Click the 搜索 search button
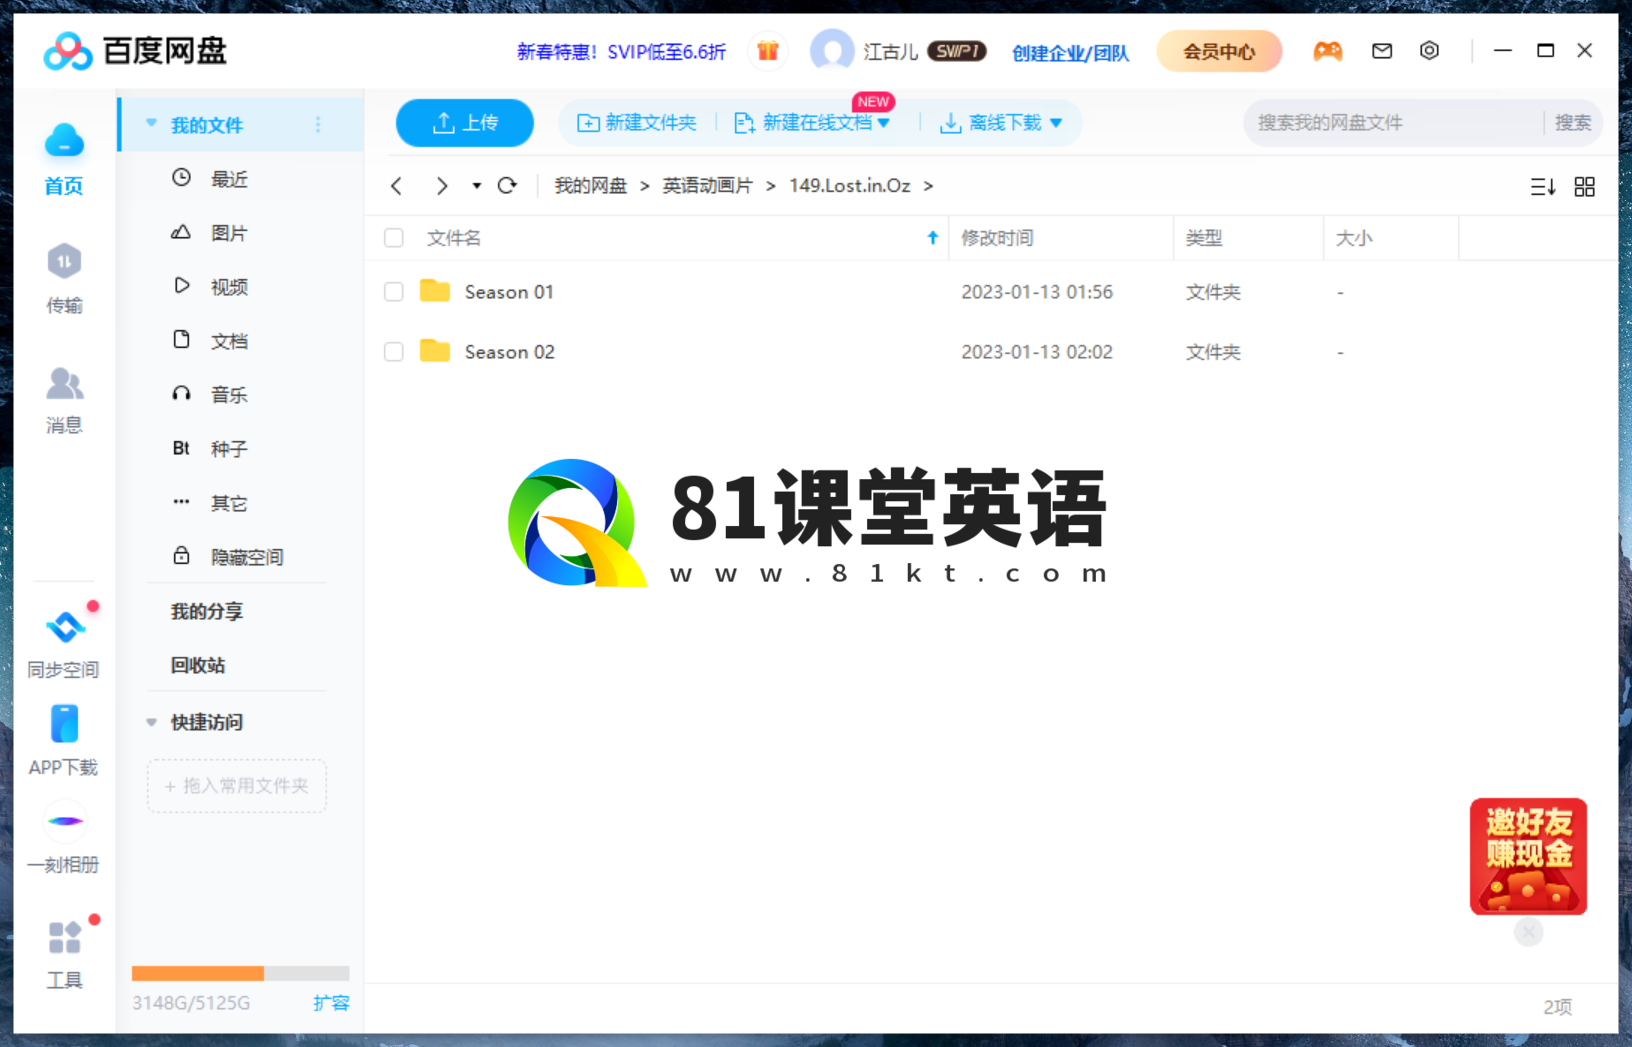Viewport: 1632px width, 1047px height. [1572, 123]
